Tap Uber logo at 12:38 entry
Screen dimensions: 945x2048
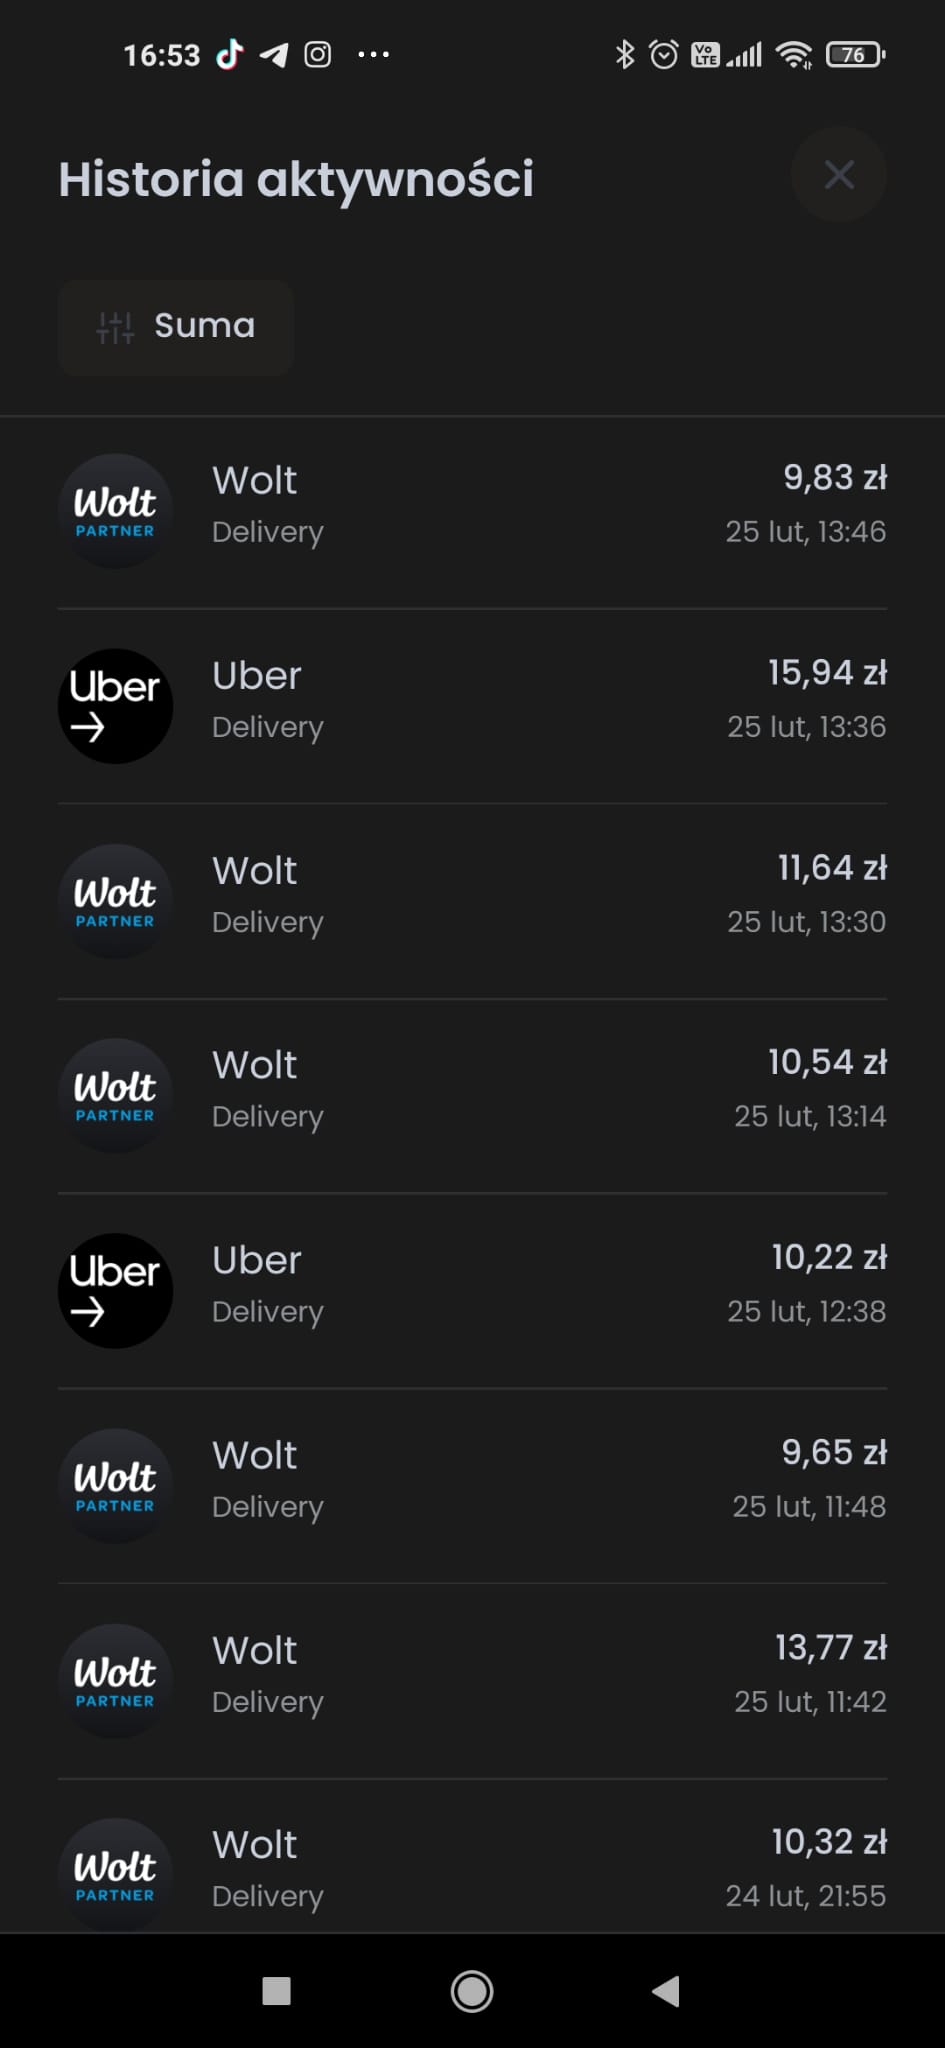(x=115, y=1291)
